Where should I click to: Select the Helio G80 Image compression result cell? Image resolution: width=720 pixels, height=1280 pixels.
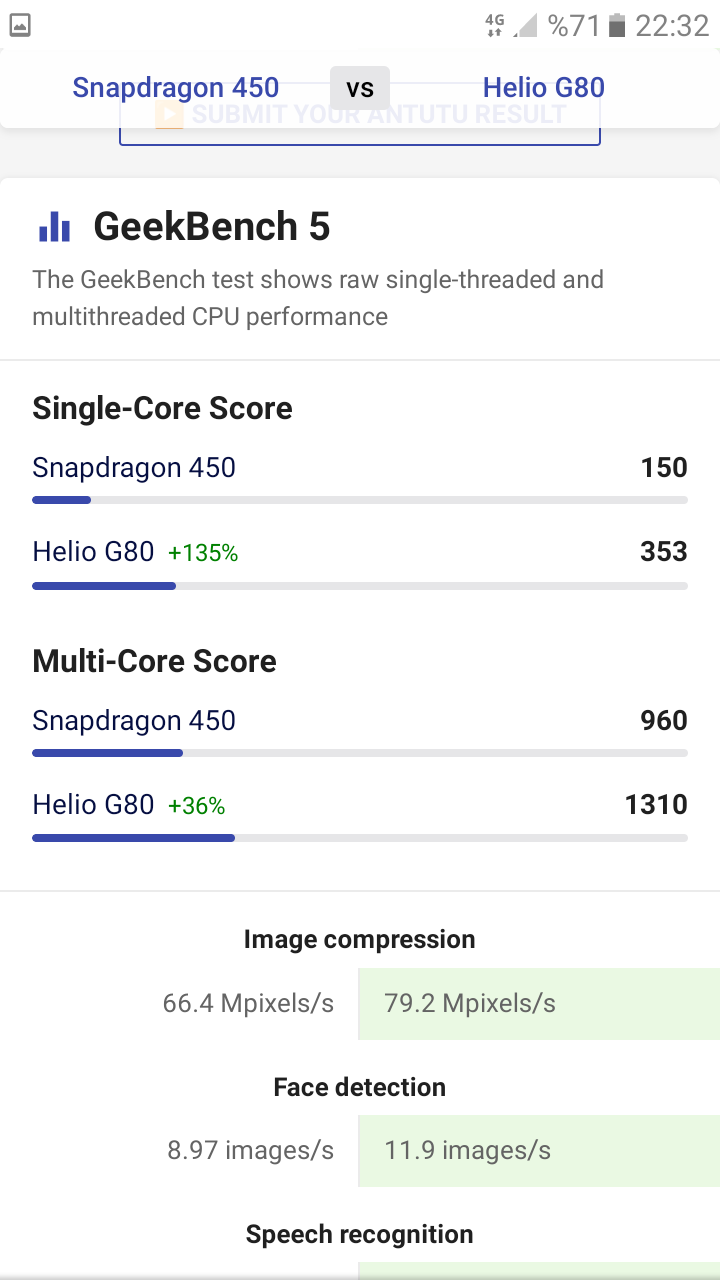point(539,1003)
